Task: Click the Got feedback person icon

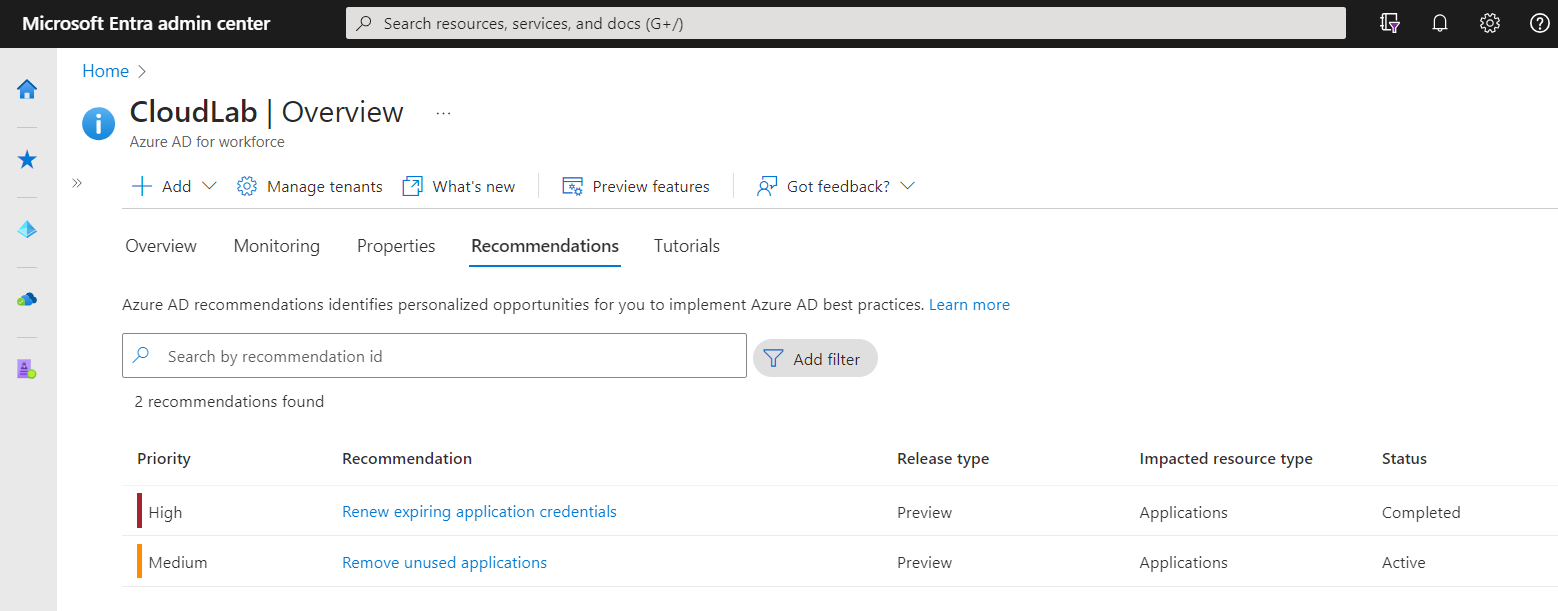Action: 767,186
